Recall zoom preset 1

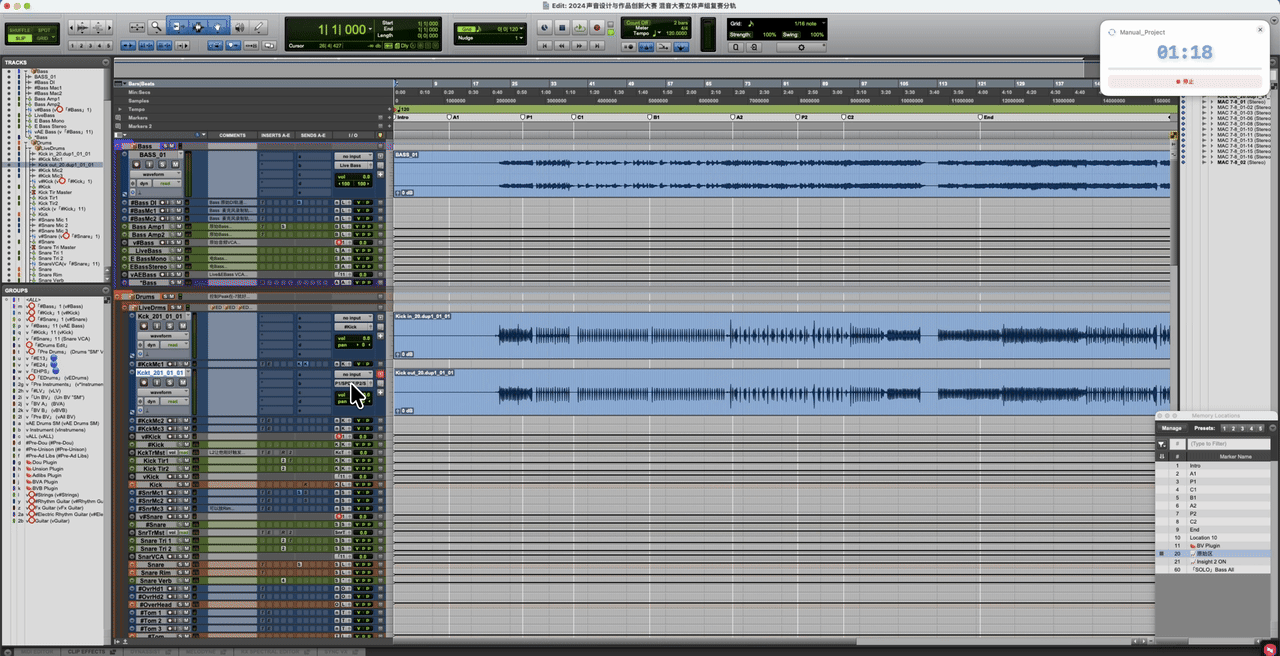[x=75, y=46]
